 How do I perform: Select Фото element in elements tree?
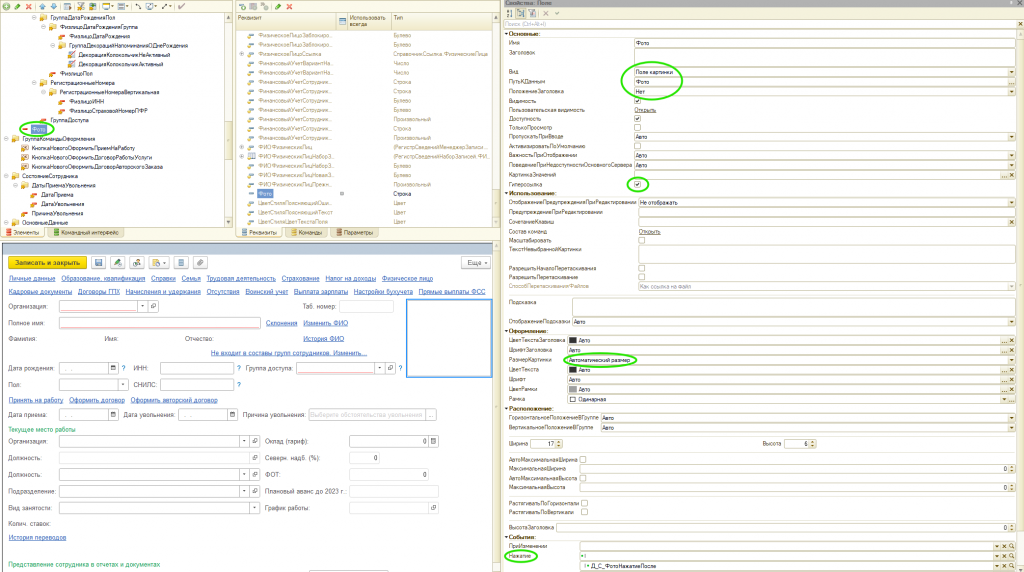pyautogui.click(x=39, y=129)
